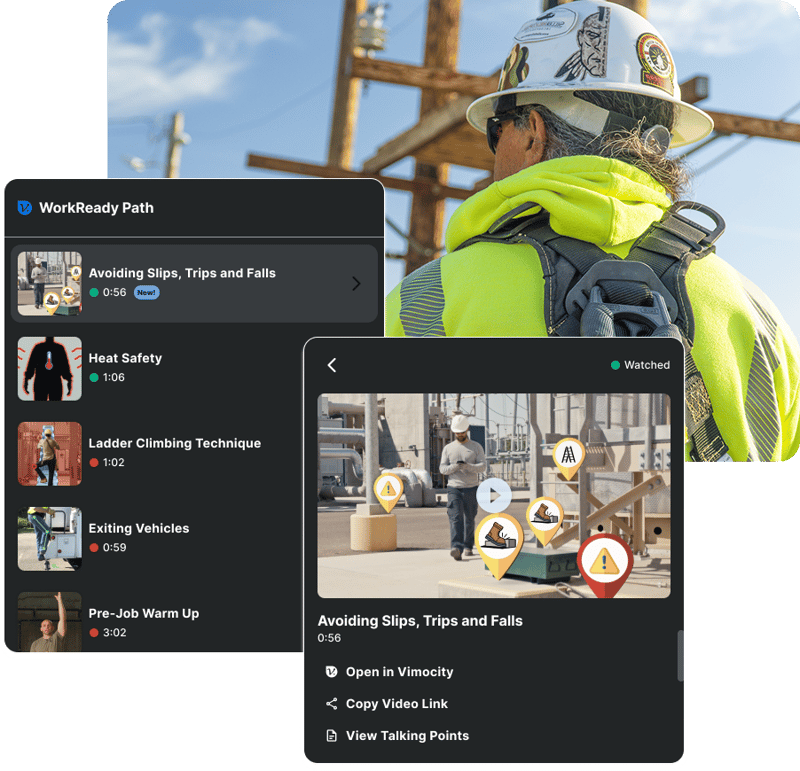Click the Vimocity icon next to Open in Vimocity
Viewport: 800px width, 771px height.
pyautogui.click(x=332, y=672)
